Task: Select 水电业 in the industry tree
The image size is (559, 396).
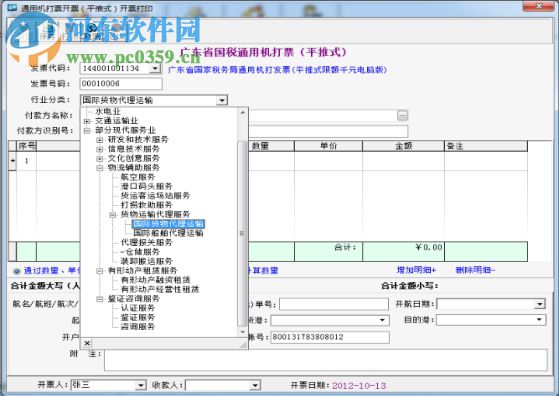Action: tap(108, 112)
